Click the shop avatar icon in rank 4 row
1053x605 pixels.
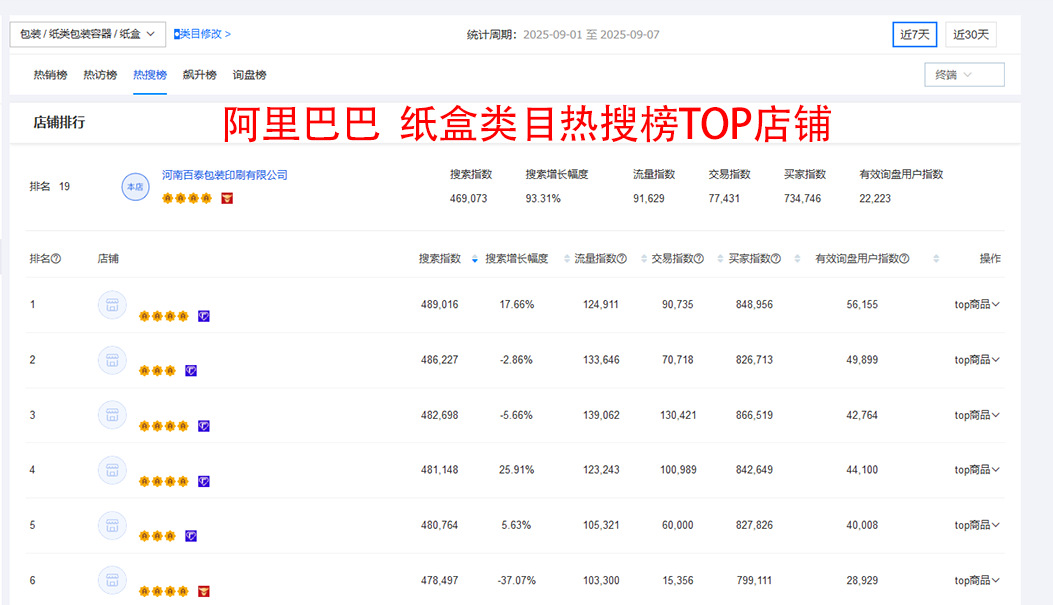112,470
